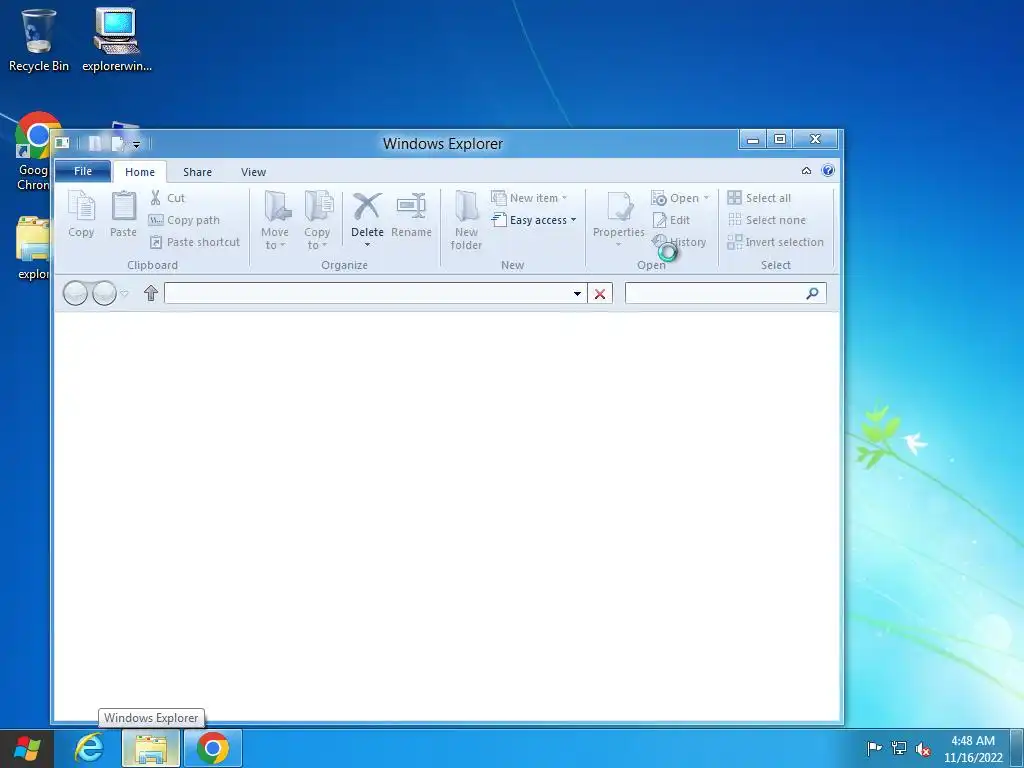
Task: Open the Windows Start button
Action: [27, 748]
